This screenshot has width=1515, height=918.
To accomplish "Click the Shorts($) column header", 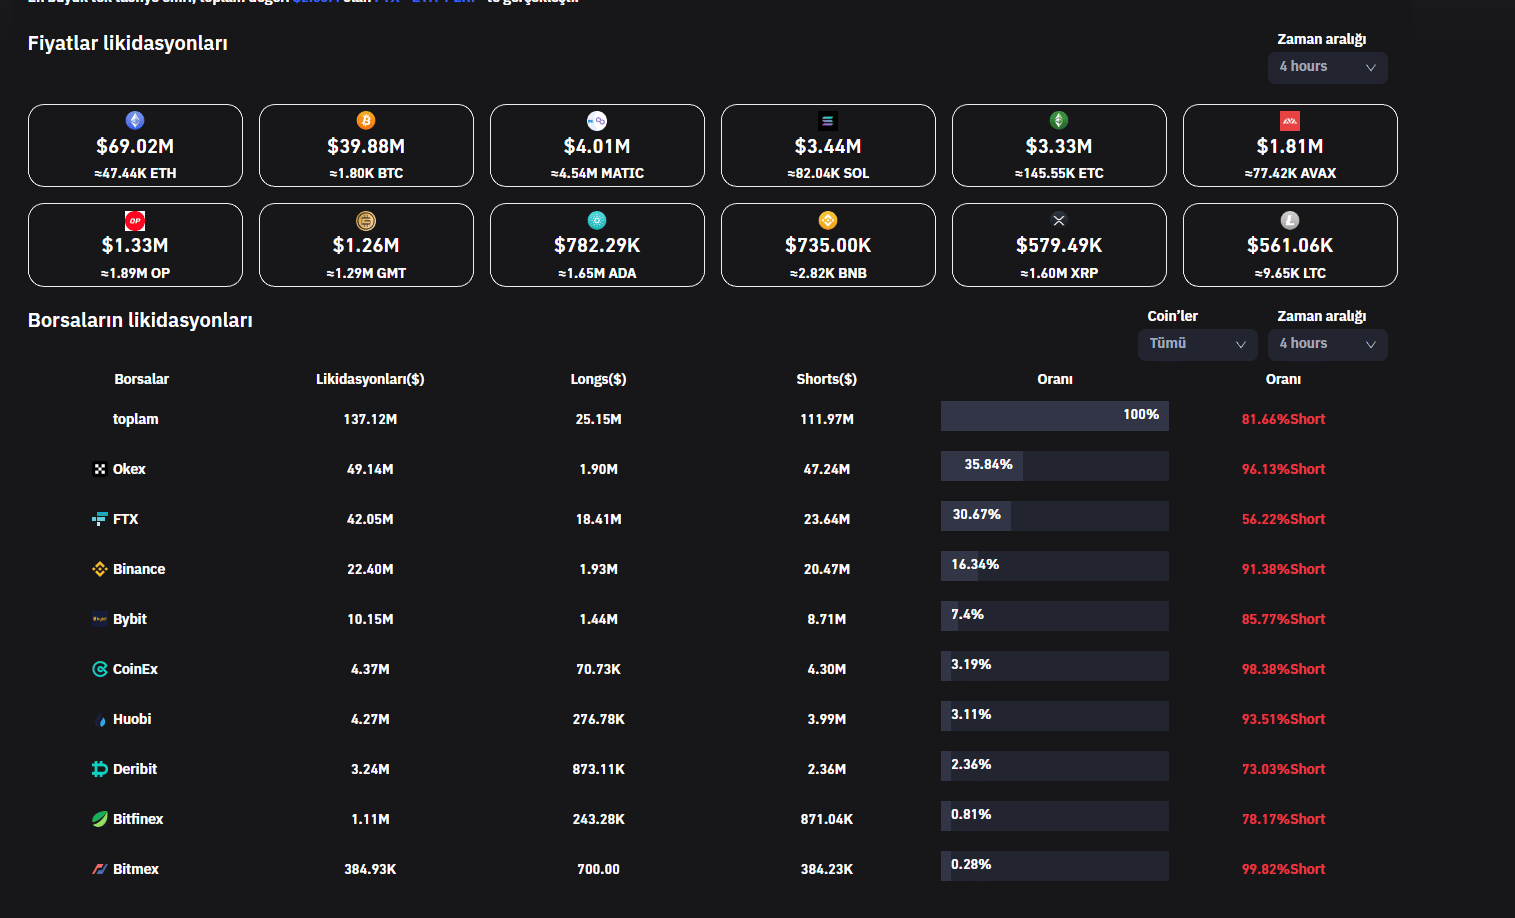I will coord(826,379).
